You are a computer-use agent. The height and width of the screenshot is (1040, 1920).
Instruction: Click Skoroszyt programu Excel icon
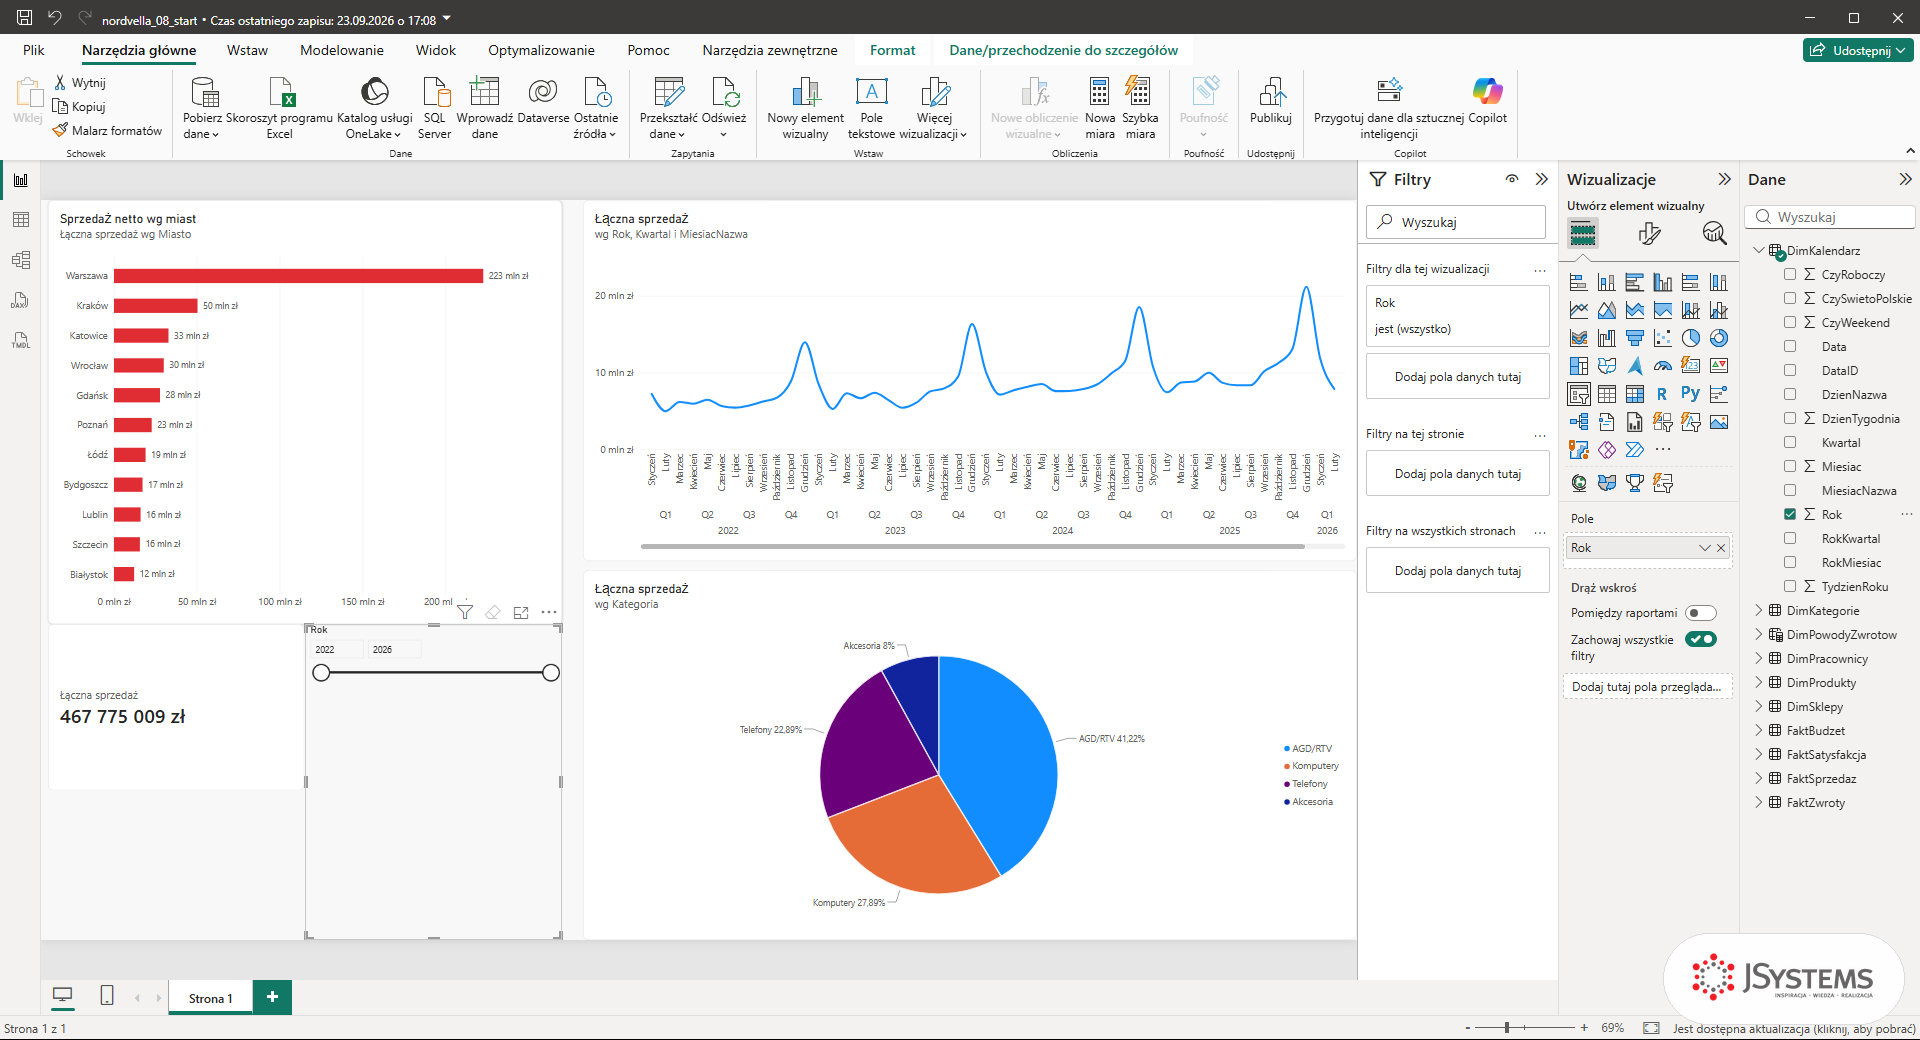tap(281, 92)
